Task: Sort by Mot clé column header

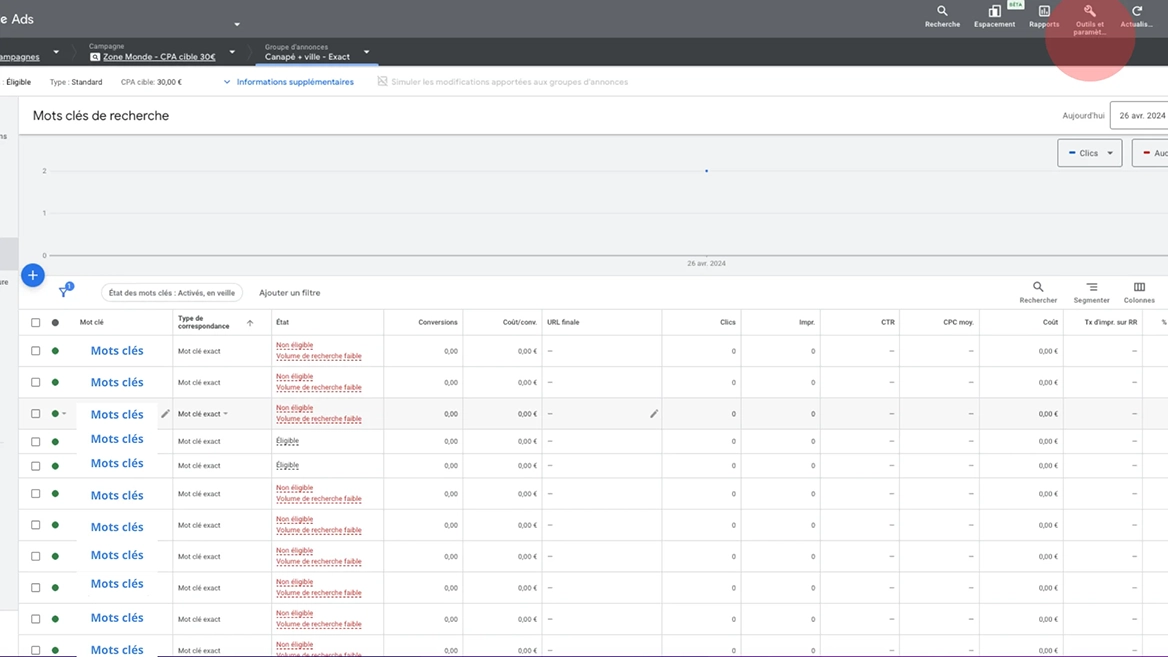Action: pyautogui.click(x=92, y=323)
